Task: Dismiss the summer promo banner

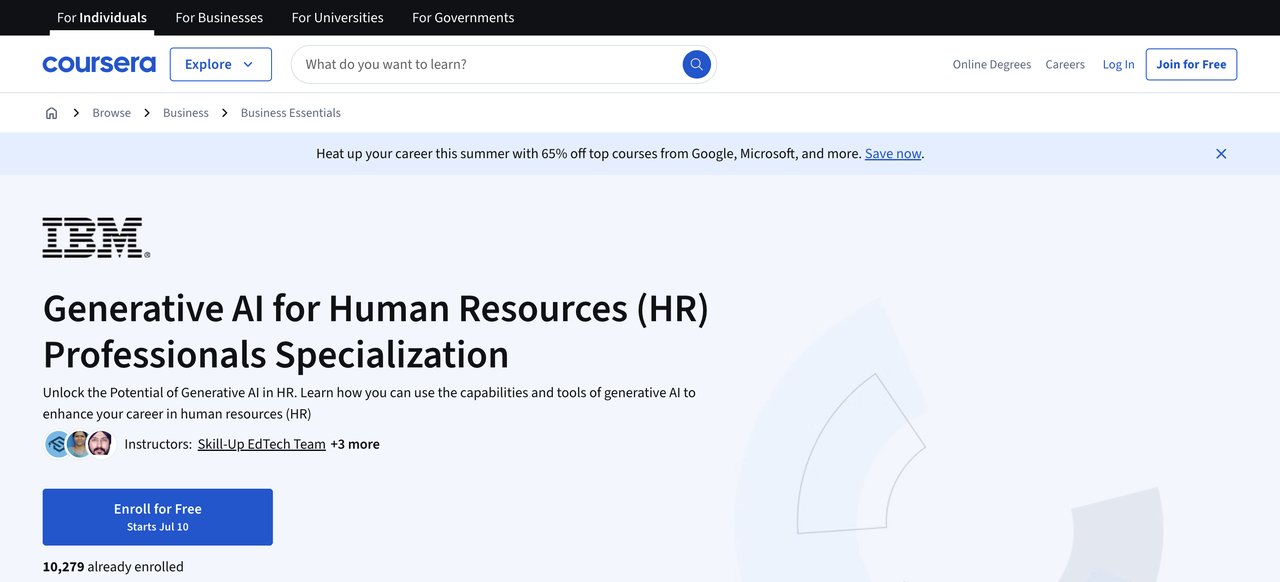Action: coord(1221,154)
